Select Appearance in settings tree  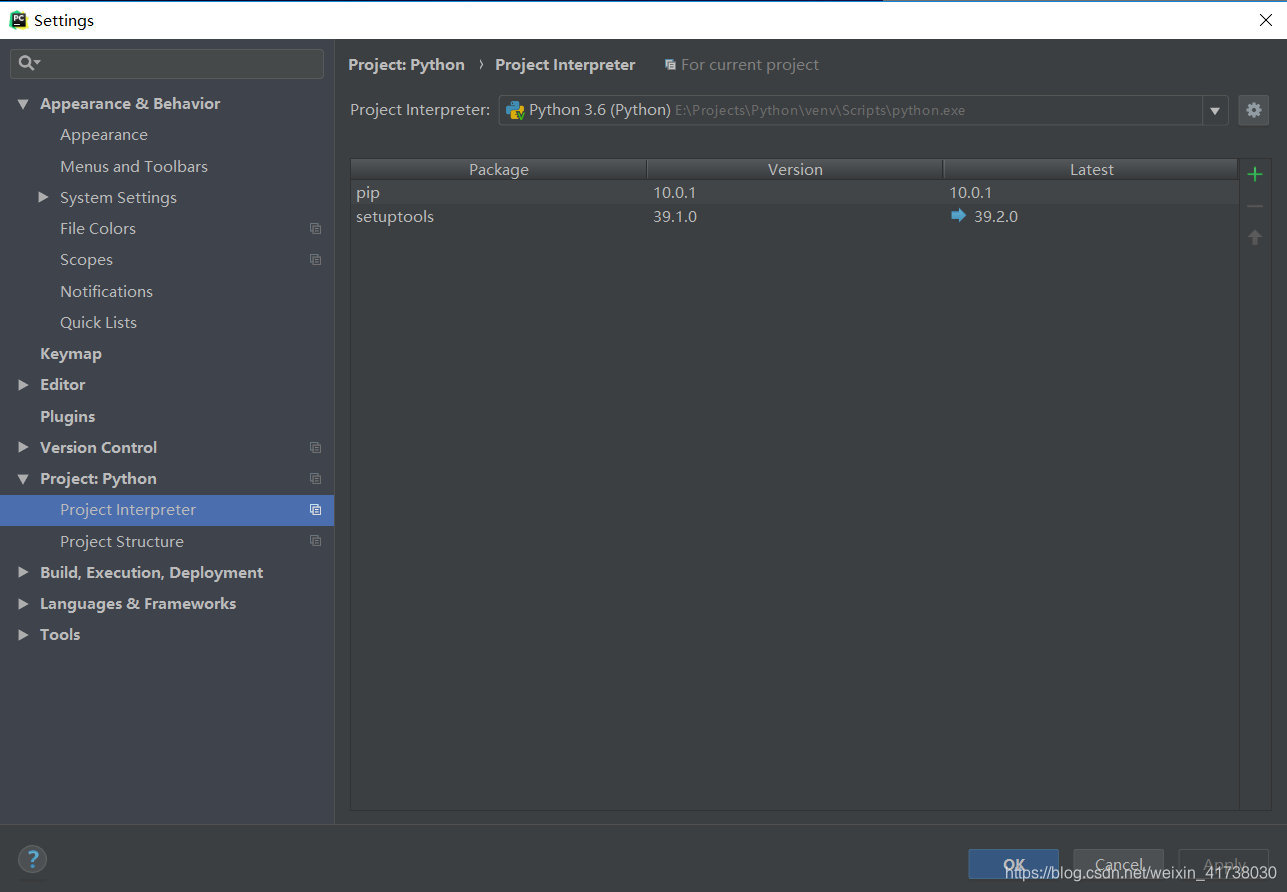[104, 135]
